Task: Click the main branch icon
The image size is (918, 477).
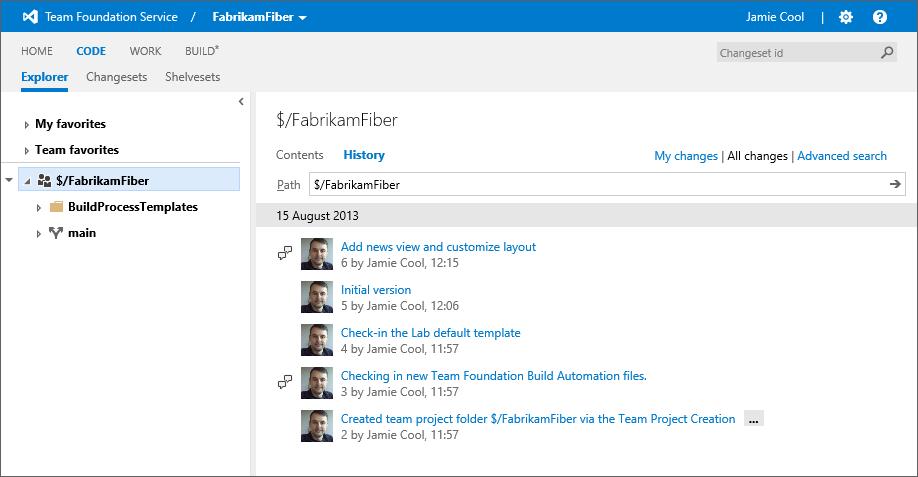Action: (x=56, y=233)
